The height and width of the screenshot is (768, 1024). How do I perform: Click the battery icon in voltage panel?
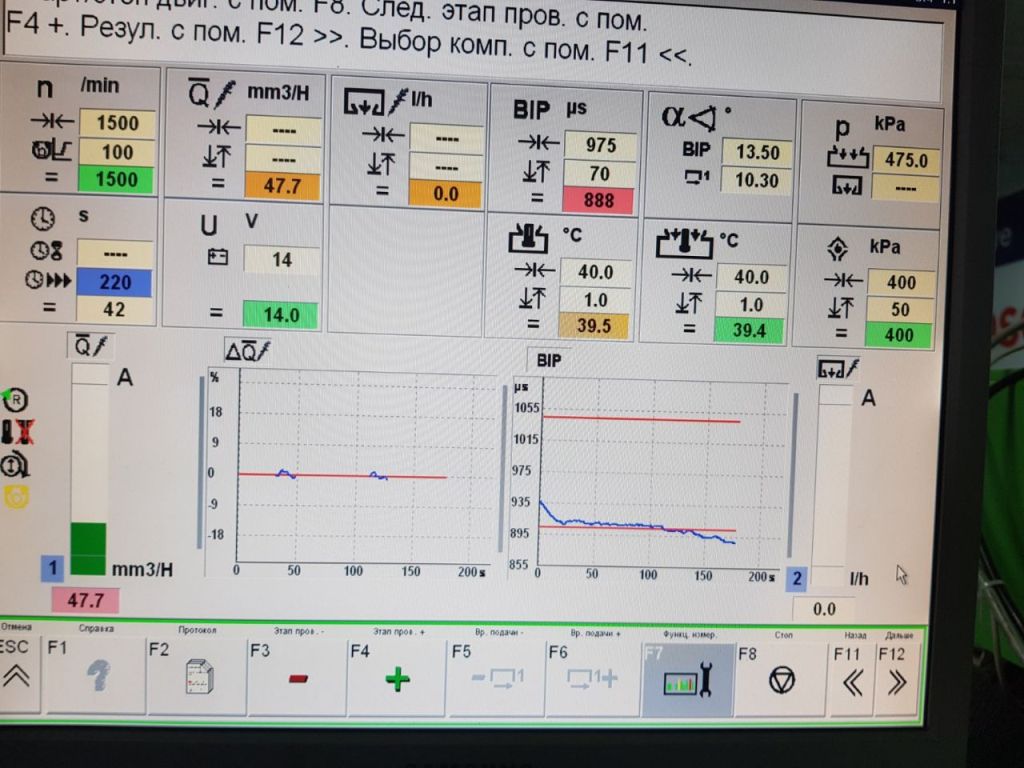[x=217, y=257]
